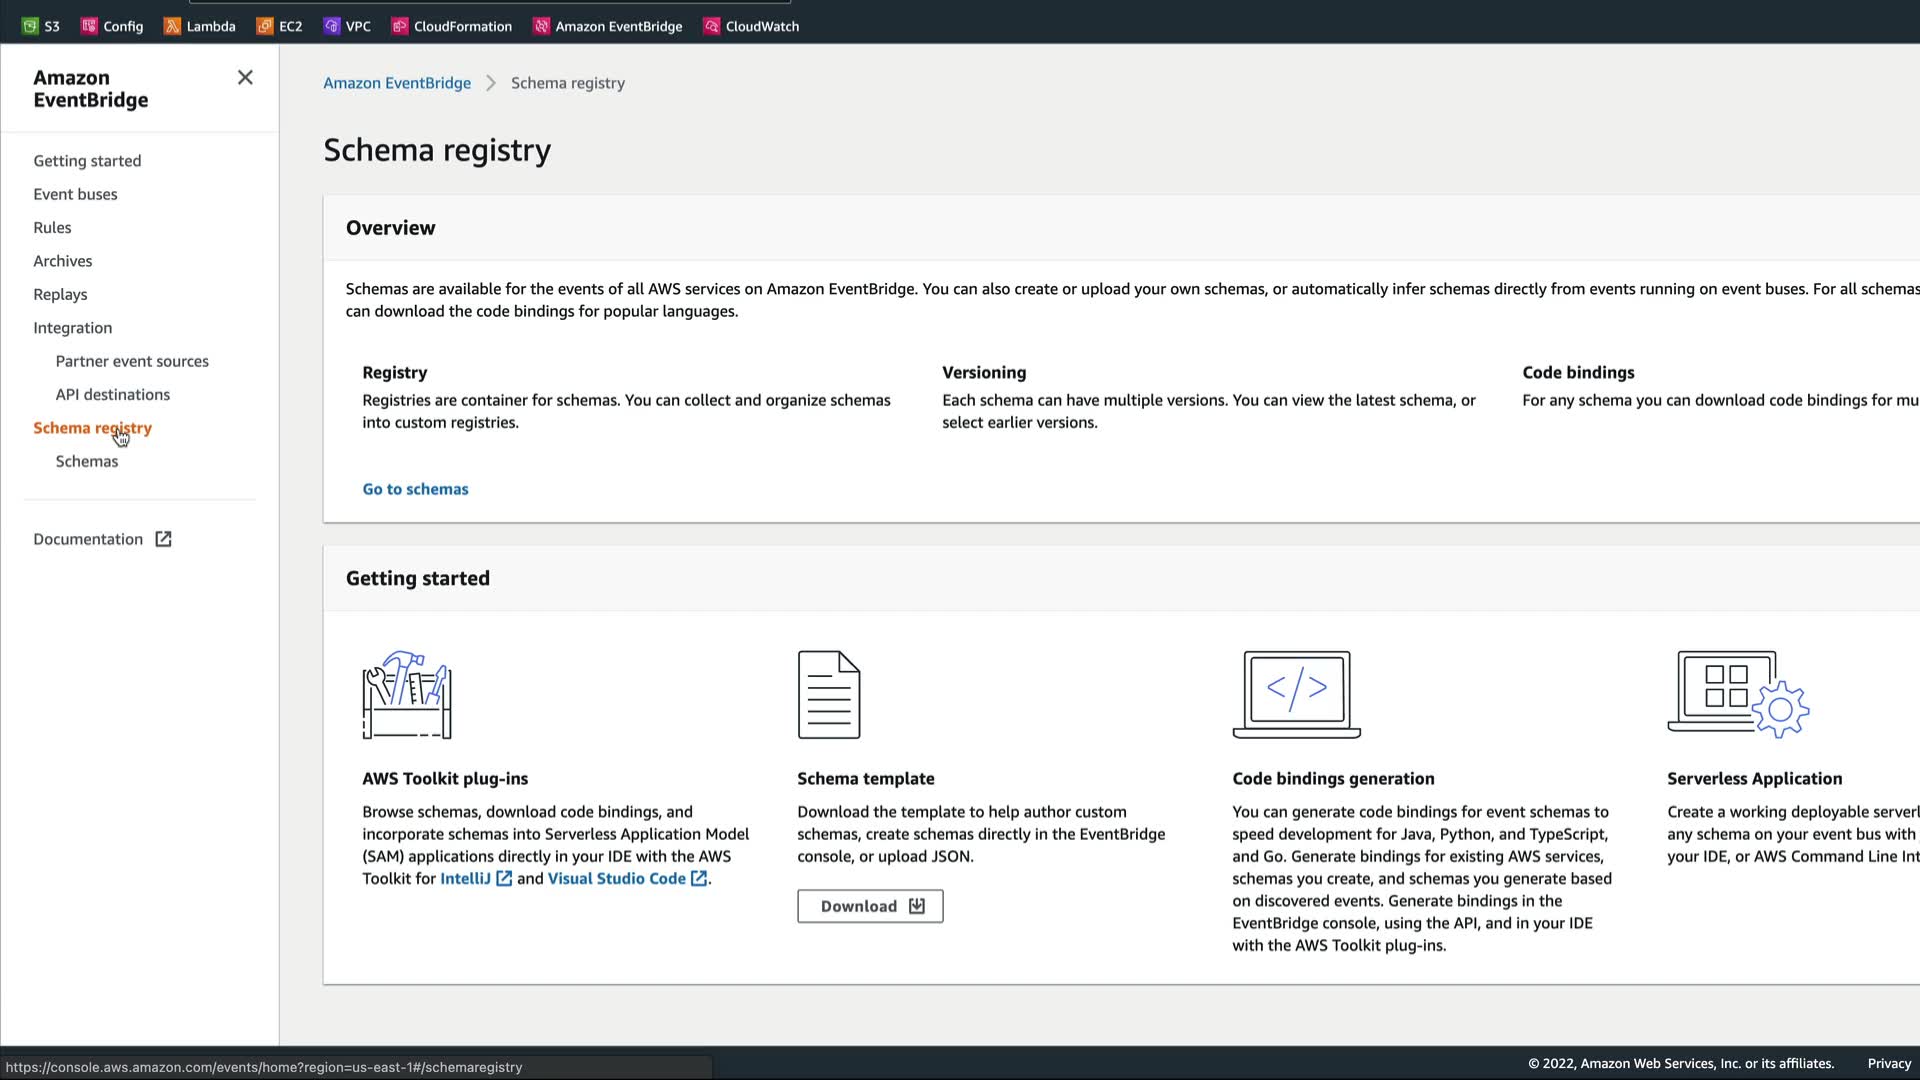Select Schemas under Schema registry
The width and height of the screenshot is (1920, 1080).
[x=87, y=461]
